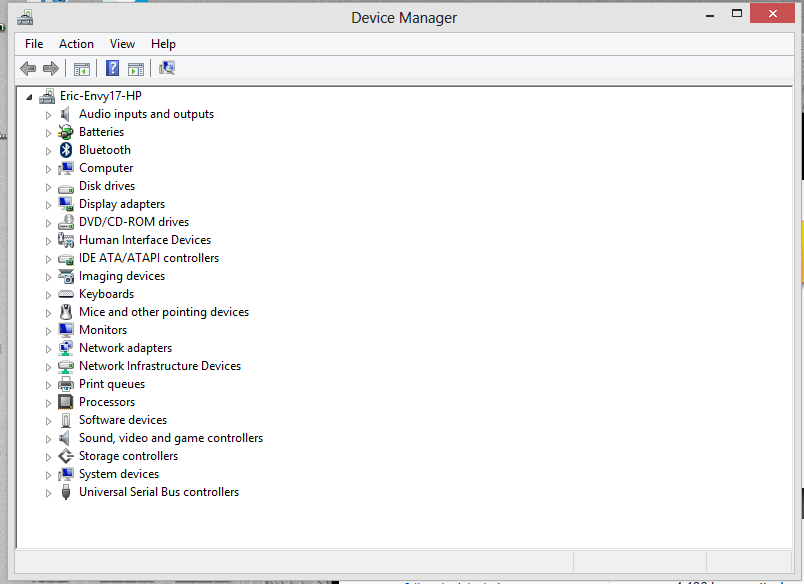
Task: Select the Human Interface Devices item
Action: [x=145, y=240]
